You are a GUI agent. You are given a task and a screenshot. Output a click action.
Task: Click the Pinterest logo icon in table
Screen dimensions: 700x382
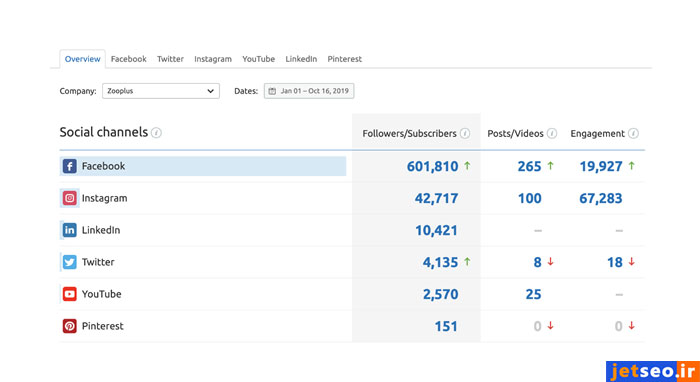pyautogui.click(x=70, y=326)
